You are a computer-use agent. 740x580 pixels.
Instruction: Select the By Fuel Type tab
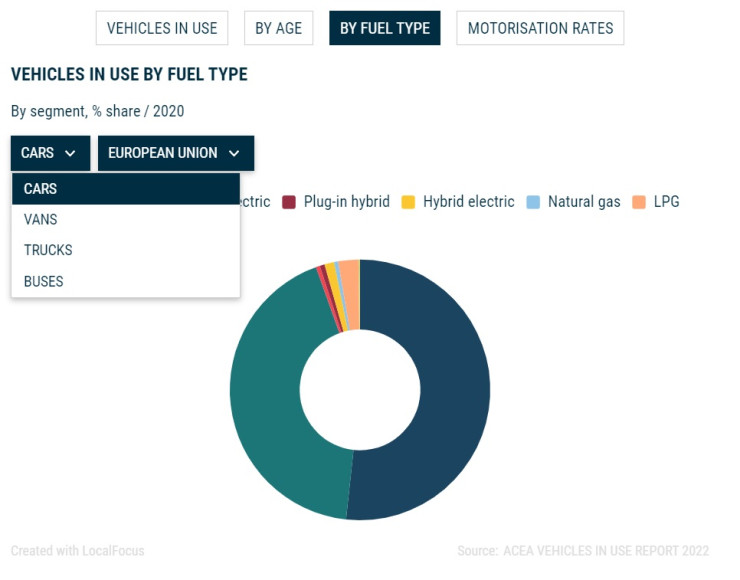click(385, 28)
